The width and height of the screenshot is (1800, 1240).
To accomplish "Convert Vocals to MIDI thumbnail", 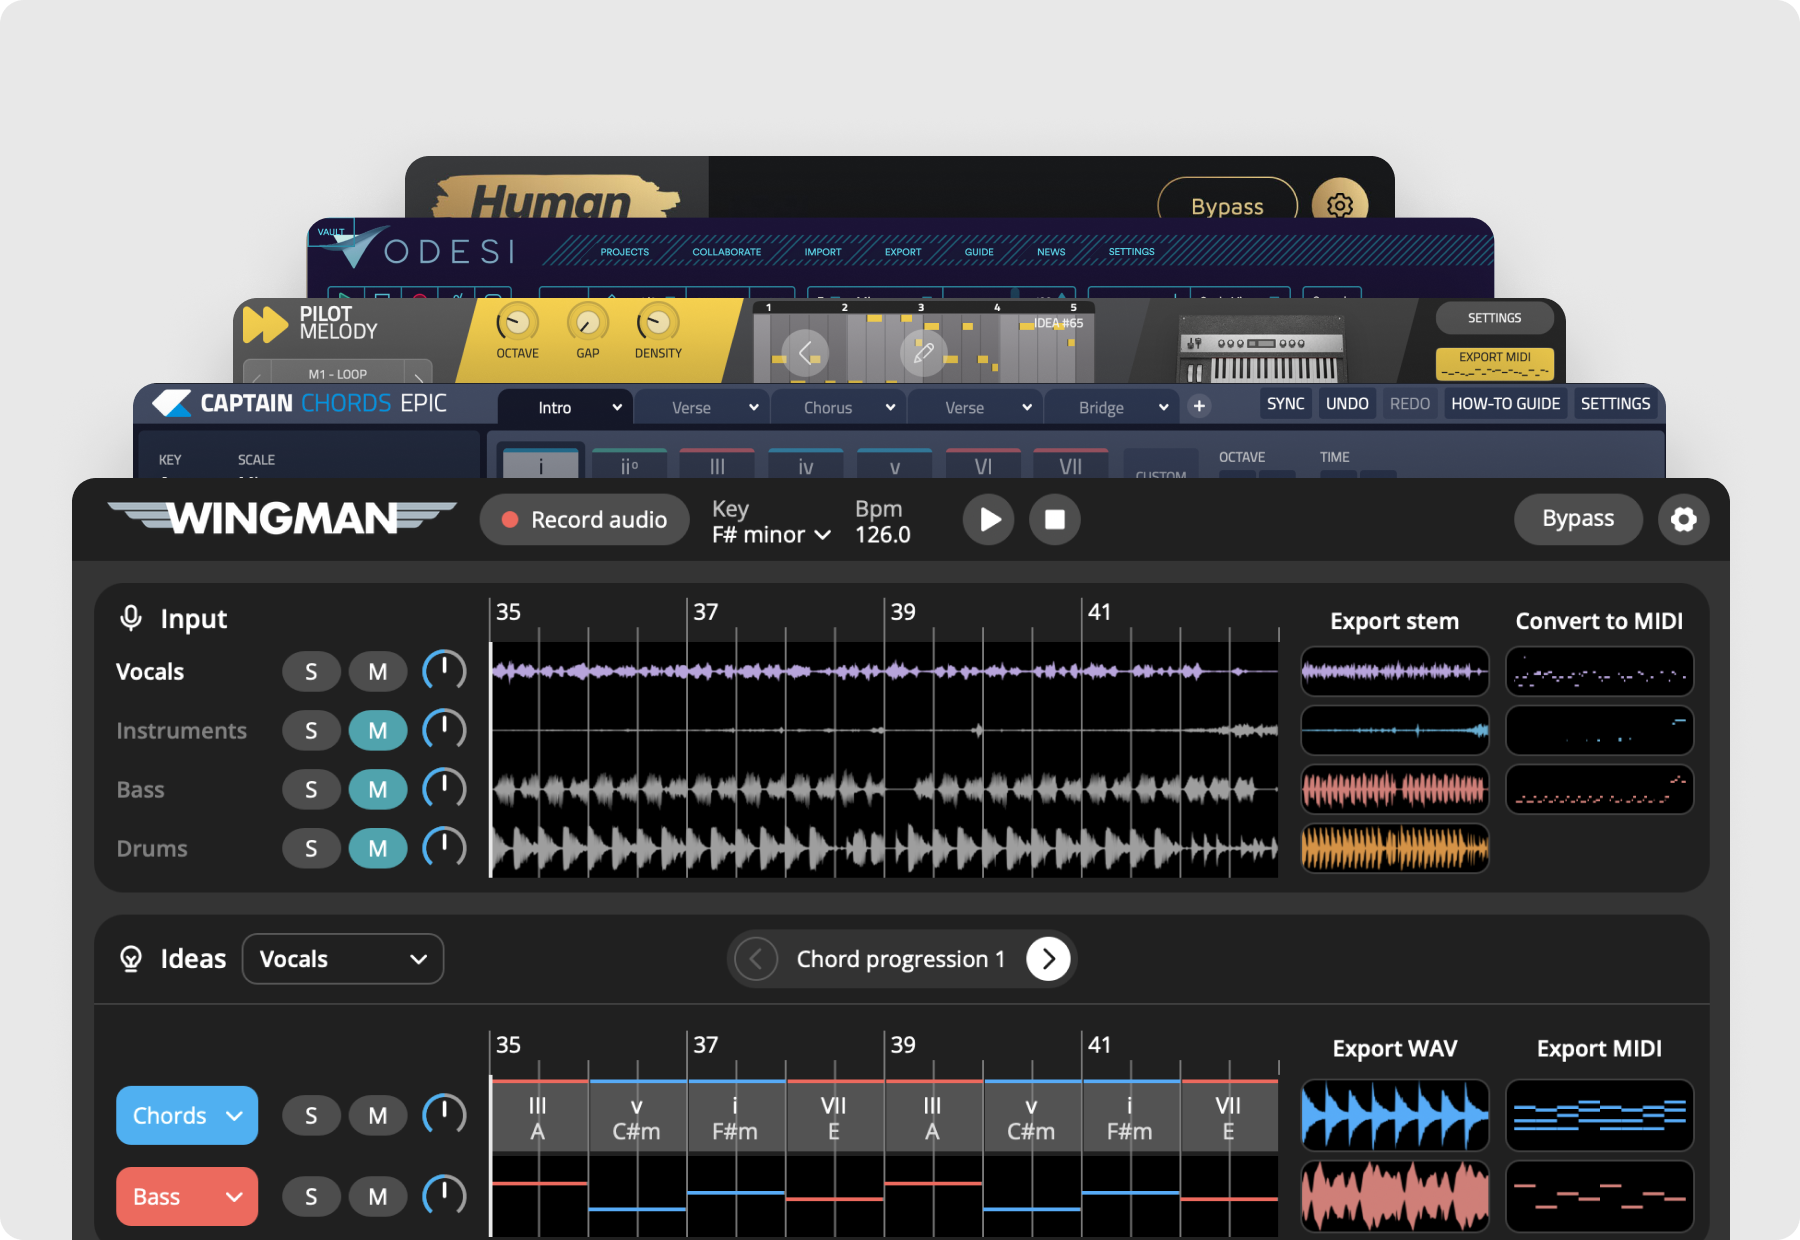I will click(x=1599, y=671).
